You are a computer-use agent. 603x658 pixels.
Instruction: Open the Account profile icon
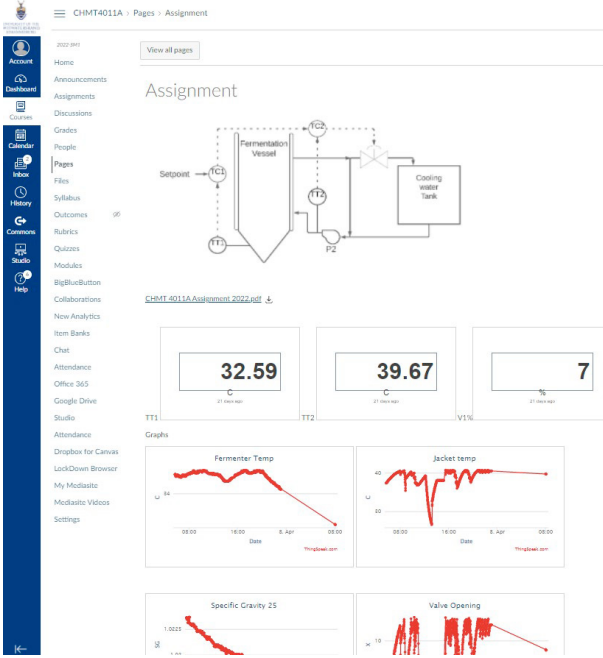click(20, 49)
